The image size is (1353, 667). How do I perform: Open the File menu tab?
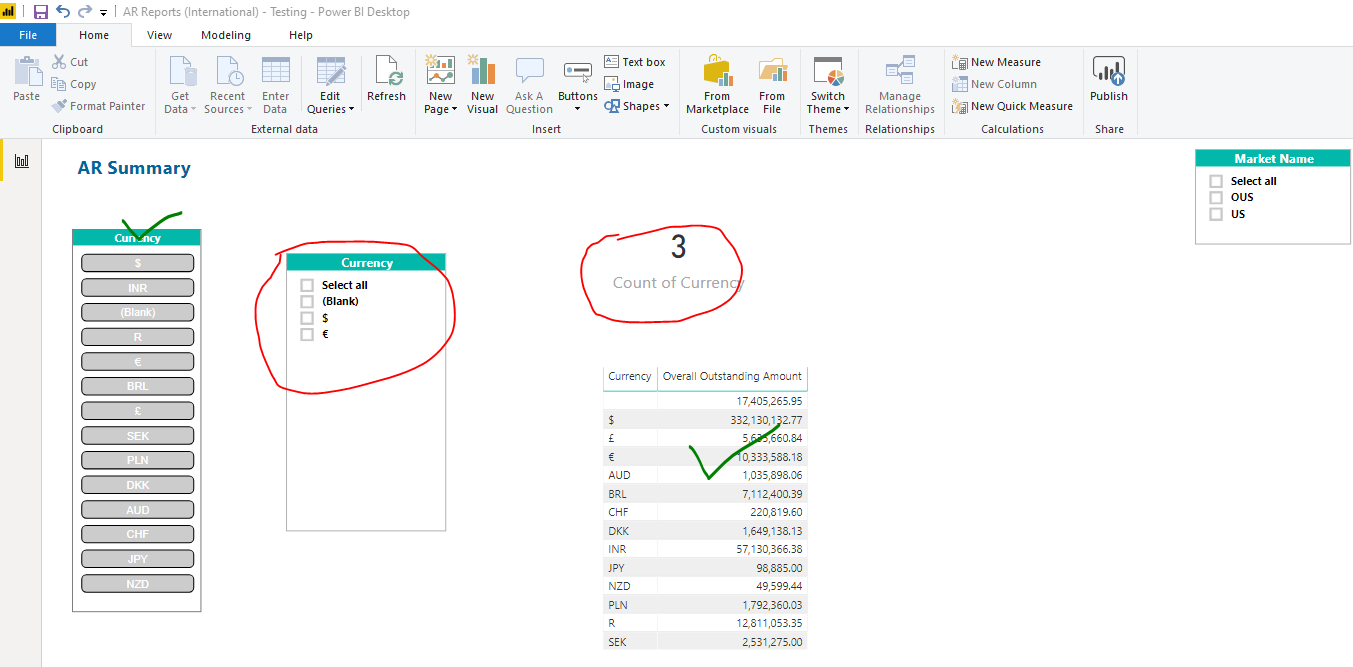(28, 35)
